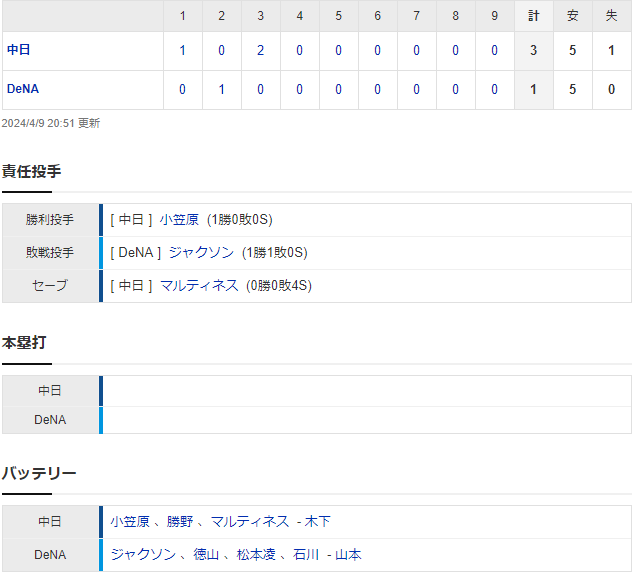Select the 安 column header

[573, 16]
